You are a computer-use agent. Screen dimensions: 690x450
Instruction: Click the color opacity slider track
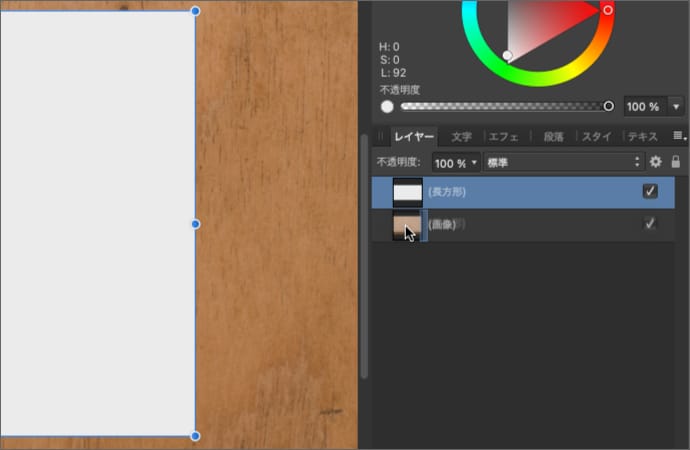coord(505,106)
